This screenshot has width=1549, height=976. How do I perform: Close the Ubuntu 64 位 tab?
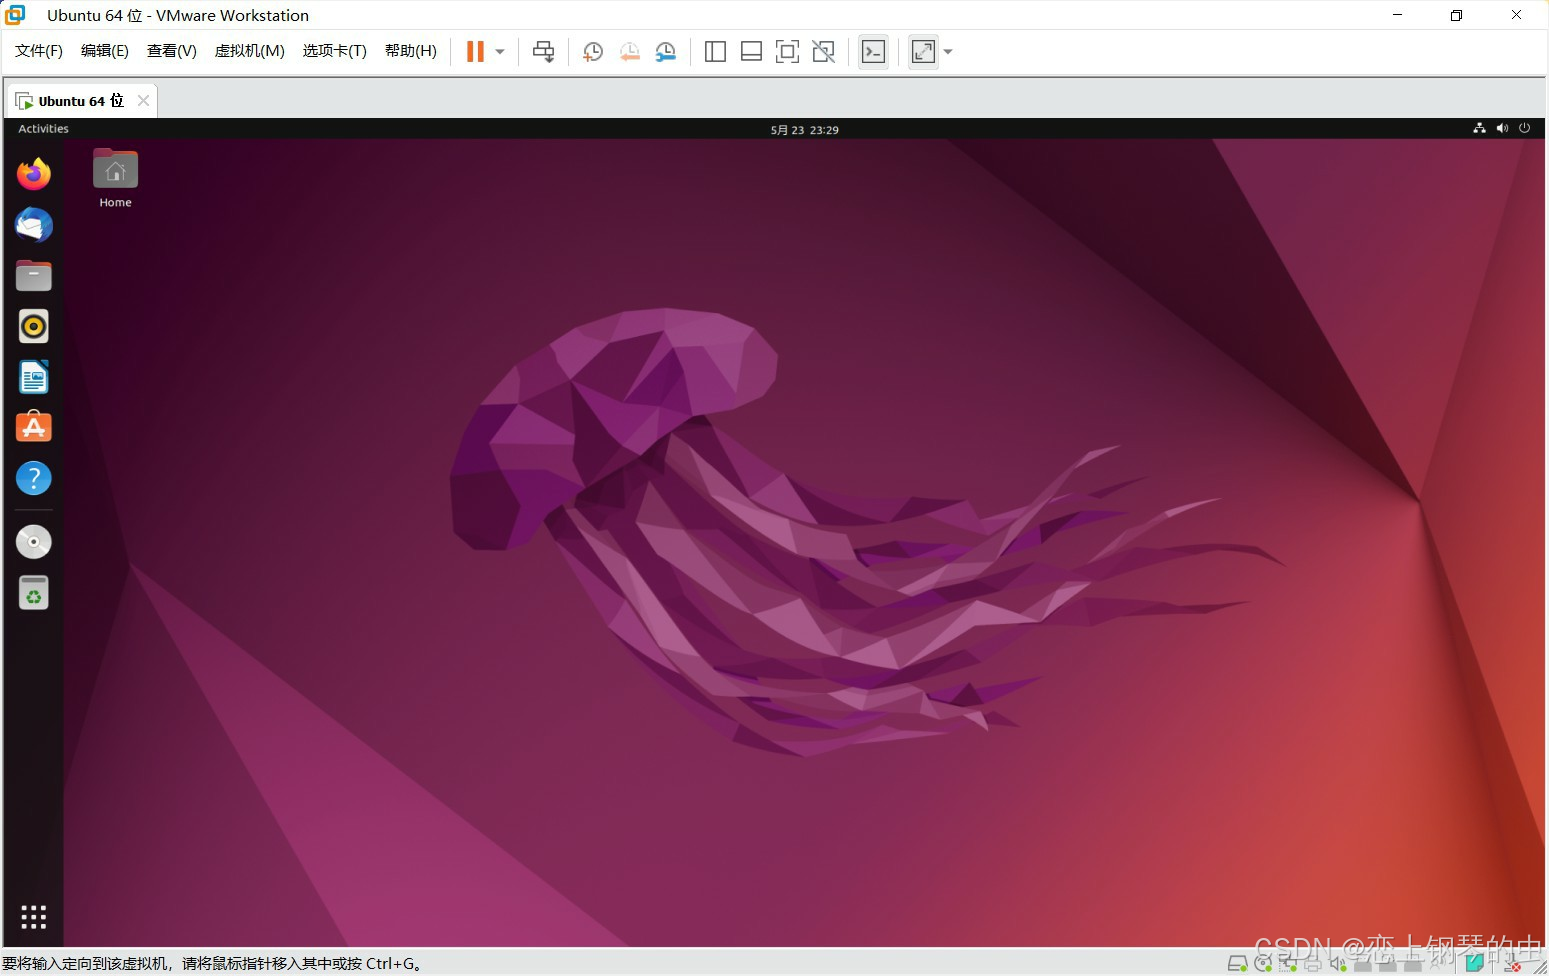click(x=143, y=101)
